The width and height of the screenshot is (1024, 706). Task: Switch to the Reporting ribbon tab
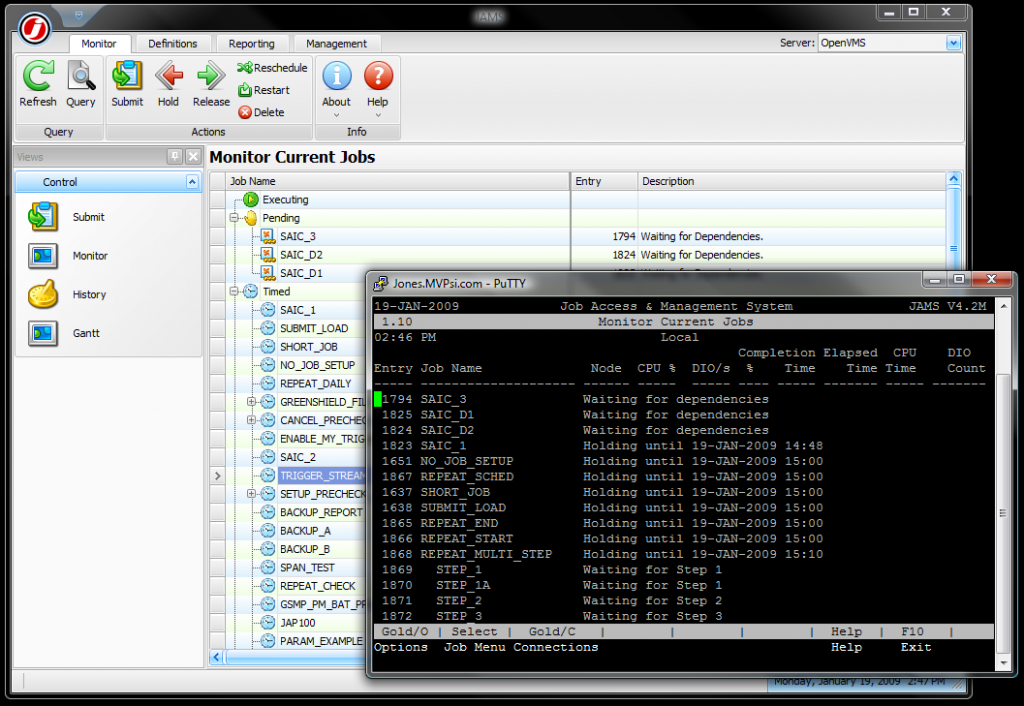click(x=251, y=44)
